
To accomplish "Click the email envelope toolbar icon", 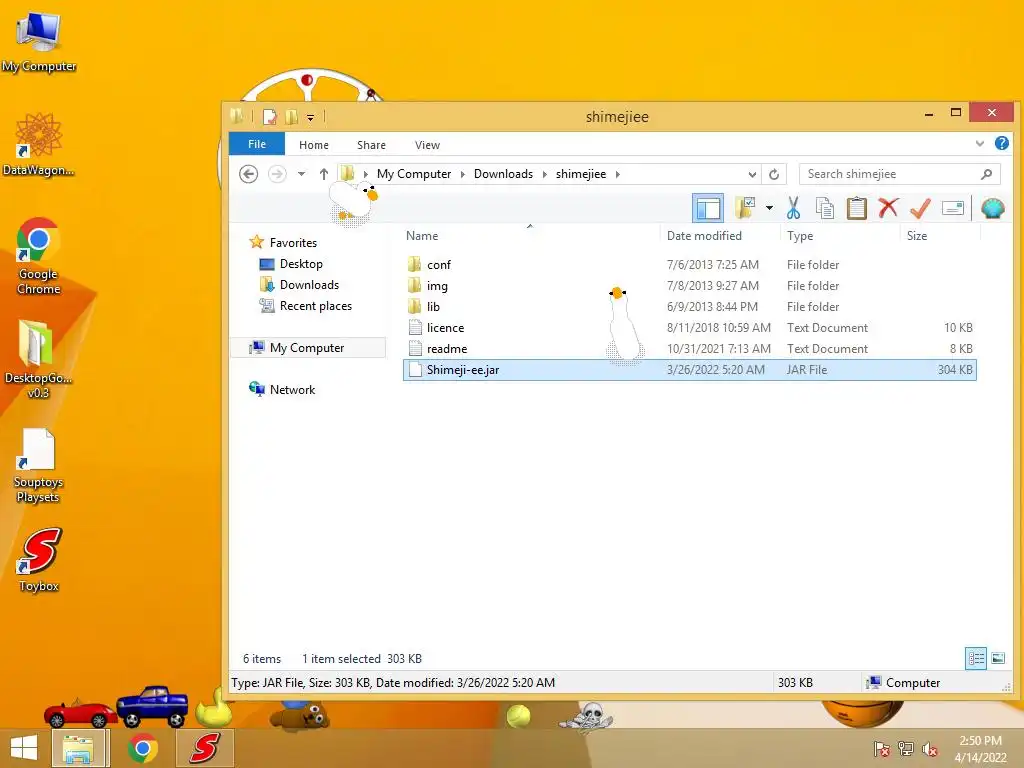I will pos(953,208).
